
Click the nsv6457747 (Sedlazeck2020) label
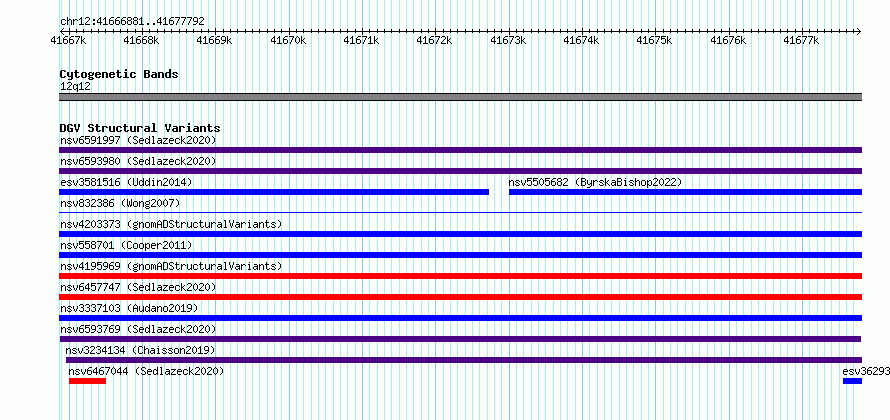pyautogui.click(x=138, y=287)
